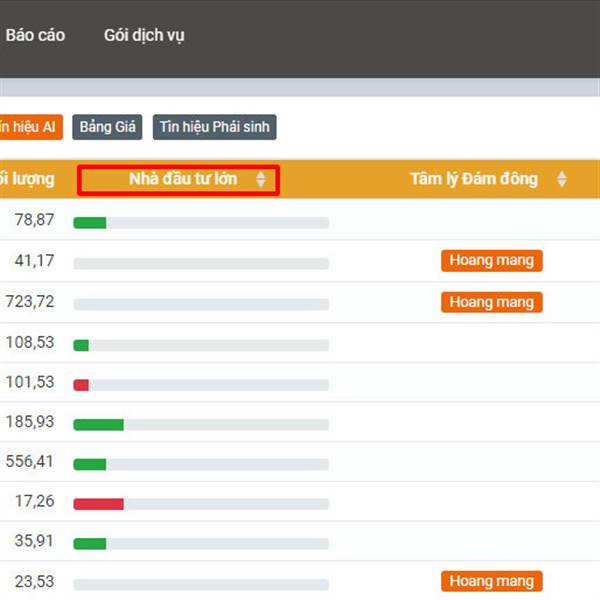Click the red bar in 17,26 row

point(99,504)
